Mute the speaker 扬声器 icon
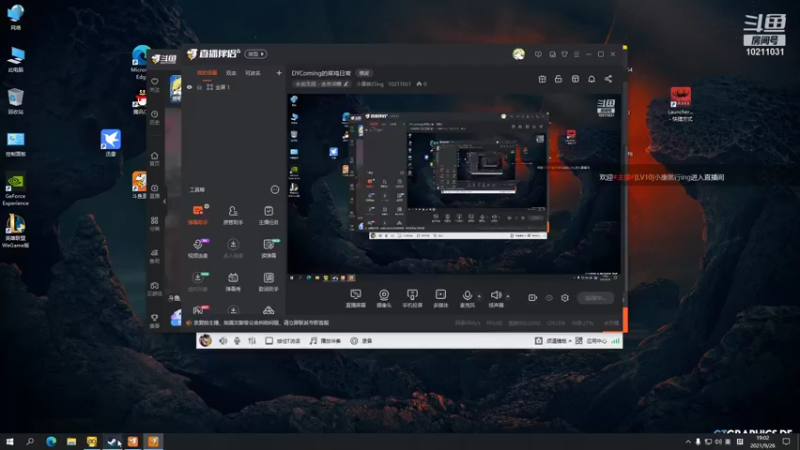 click(495, 295)
